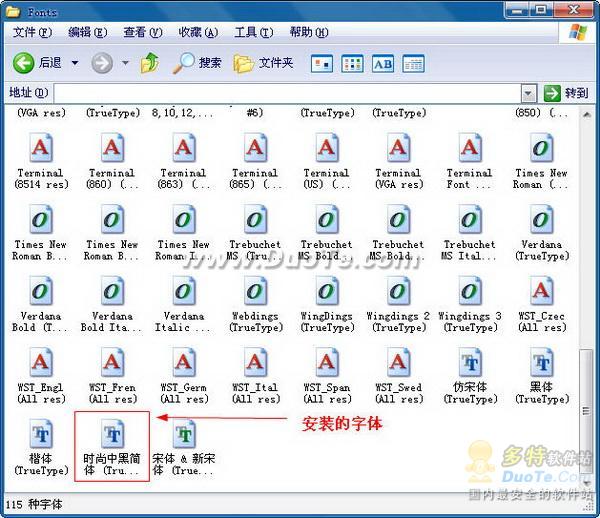Image resolution: width=600 pixels, height=518 pixels.
Task: Select Terminal Font icon
Action: click(x=470, y=161)
